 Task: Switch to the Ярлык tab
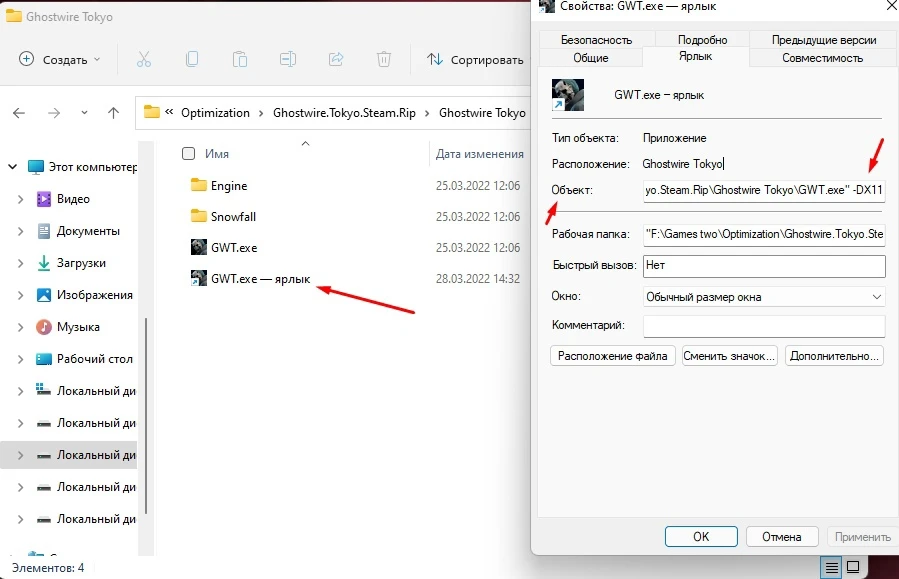pyautogui.click(x=695, y=57)
